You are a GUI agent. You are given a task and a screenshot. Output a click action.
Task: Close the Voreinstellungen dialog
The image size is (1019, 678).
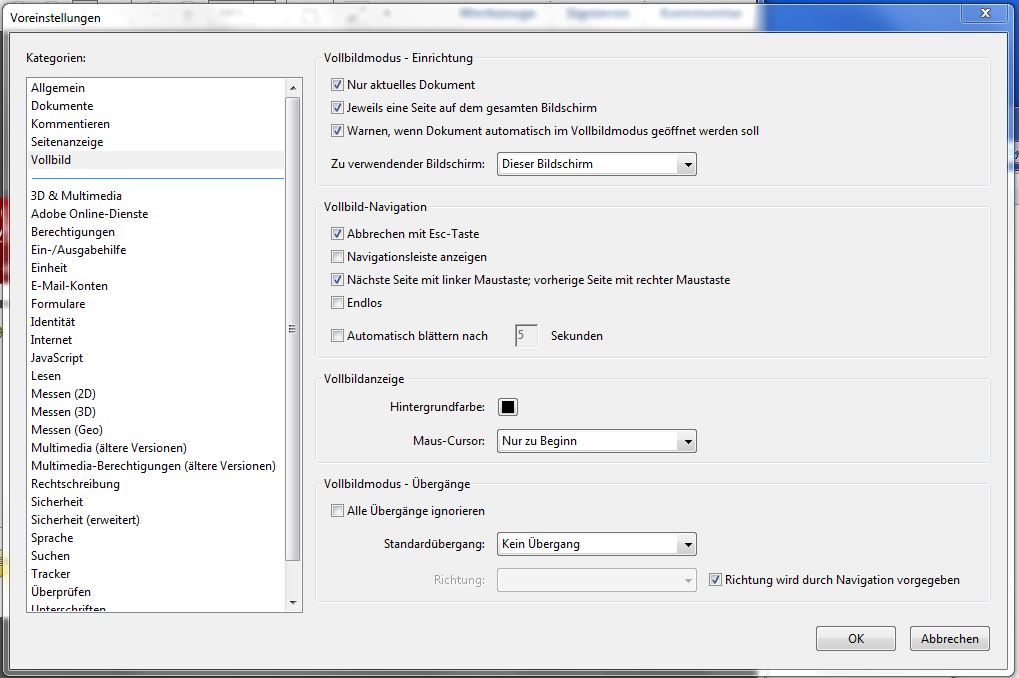985,13
